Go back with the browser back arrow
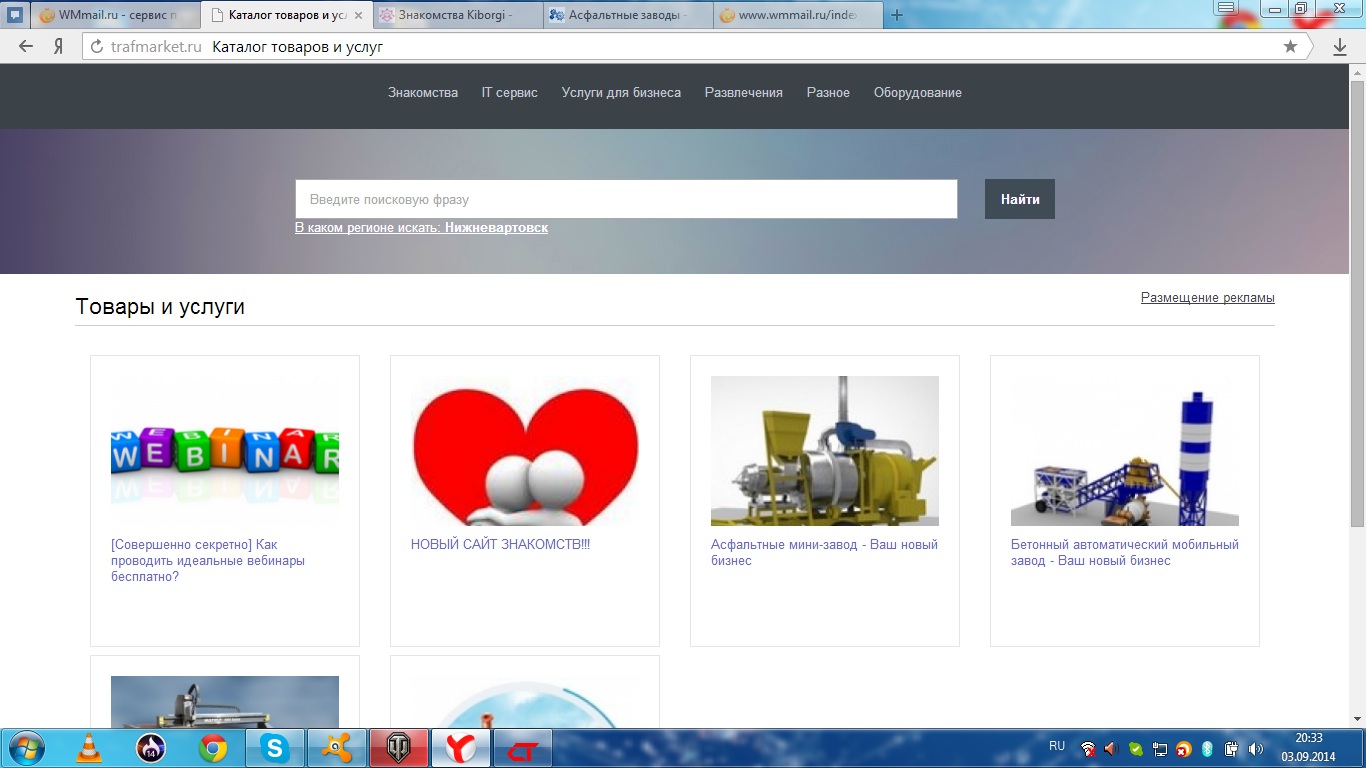Screen dimensions: 1366x768 click(26, 46)
